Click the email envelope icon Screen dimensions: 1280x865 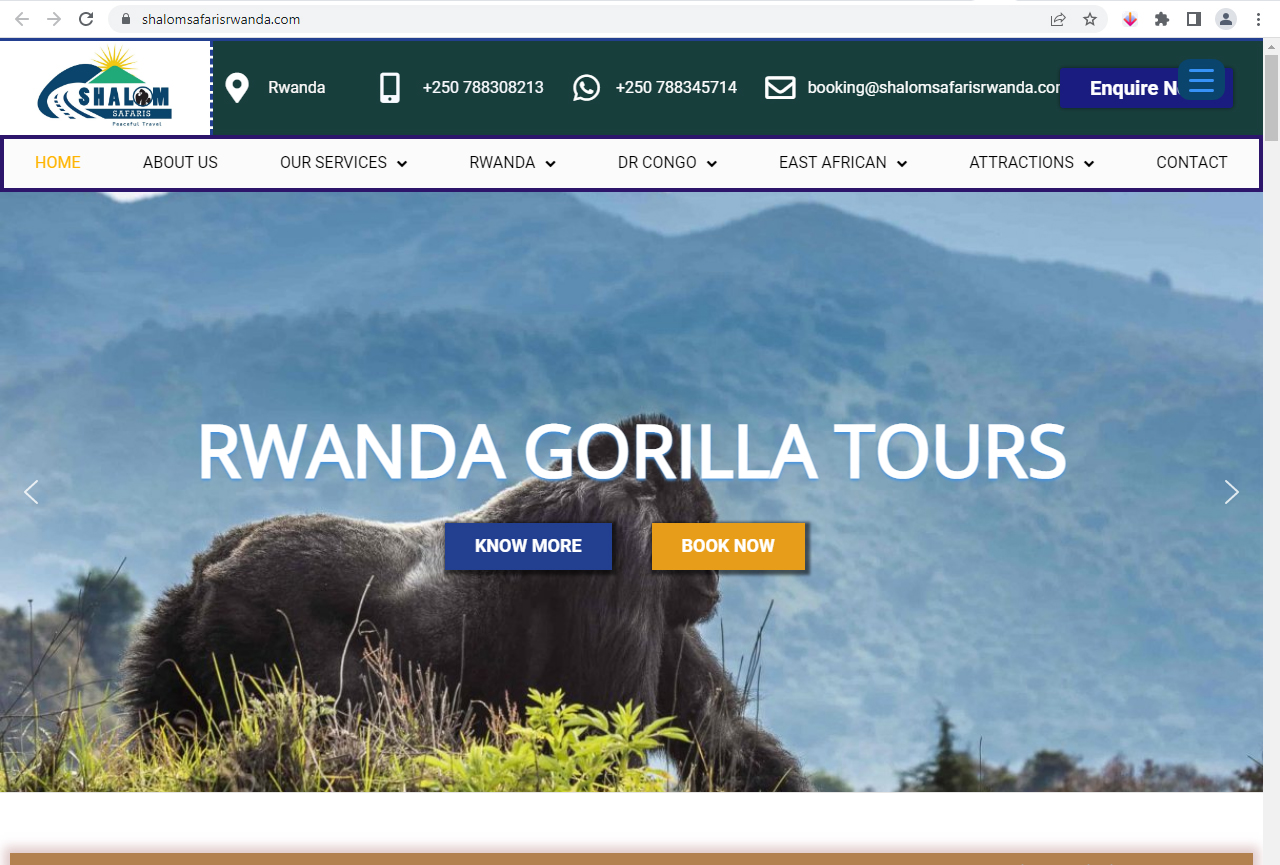780,88
